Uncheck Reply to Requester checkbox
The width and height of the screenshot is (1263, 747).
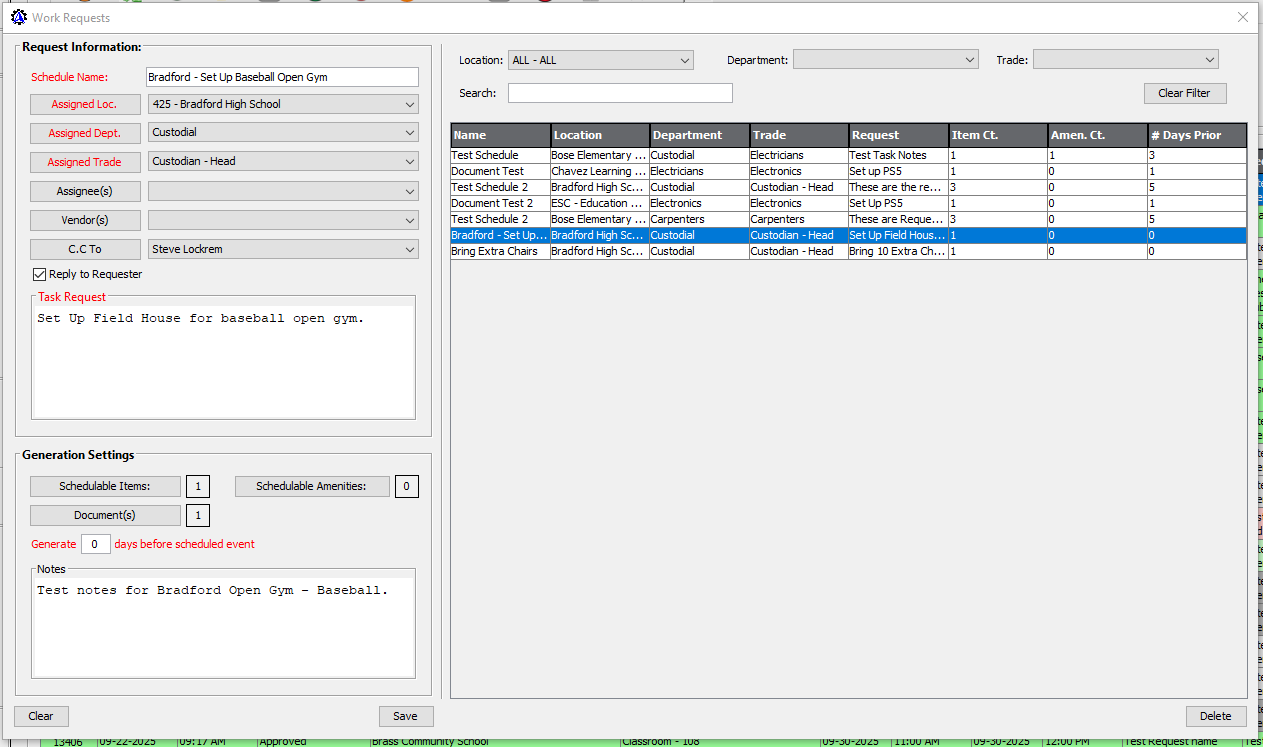40,274
